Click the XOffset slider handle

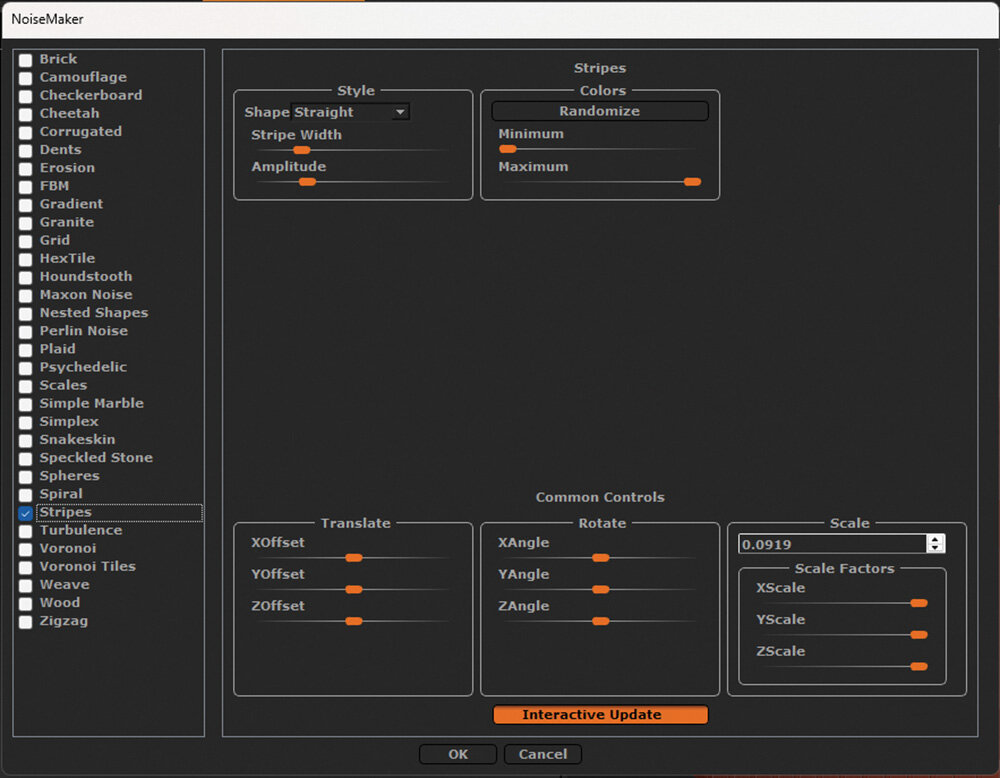(354, 558)
